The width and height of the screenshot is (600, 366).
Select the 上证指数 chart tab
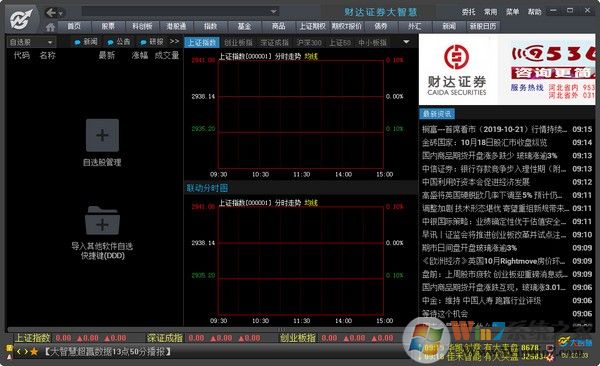tap(202, 42)
